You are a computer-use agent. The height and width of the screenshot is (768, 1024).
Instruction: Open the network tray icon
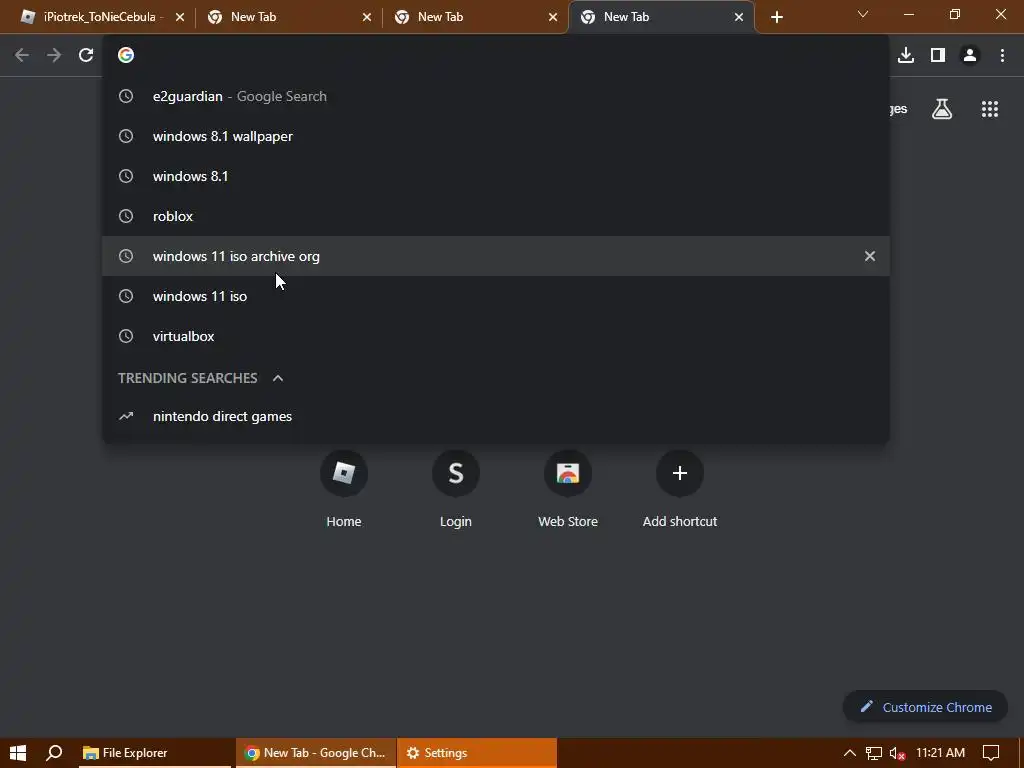[873, 754]
